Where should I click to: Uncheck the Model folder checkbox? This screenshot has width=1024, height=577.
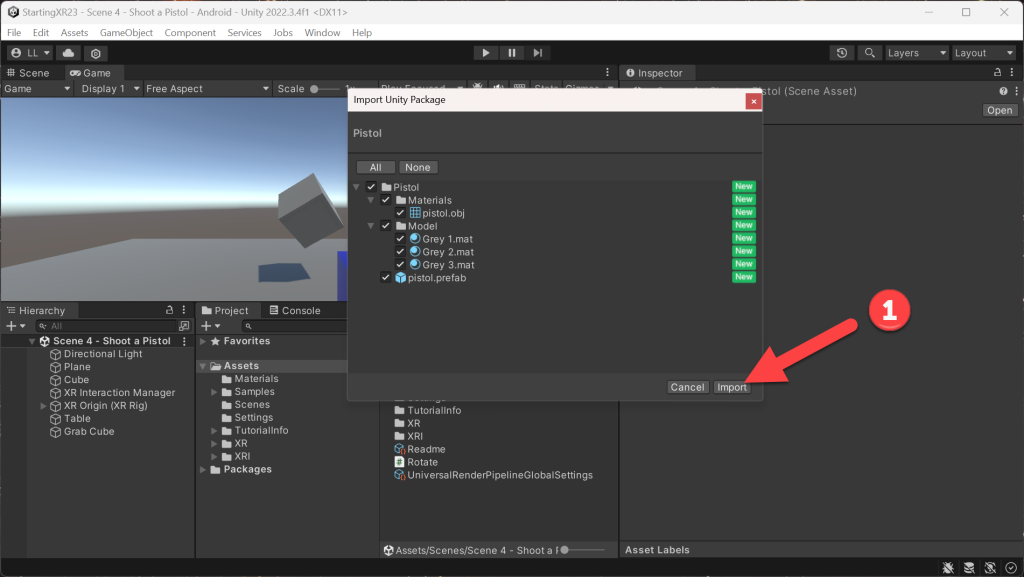[x=386, y=226]
